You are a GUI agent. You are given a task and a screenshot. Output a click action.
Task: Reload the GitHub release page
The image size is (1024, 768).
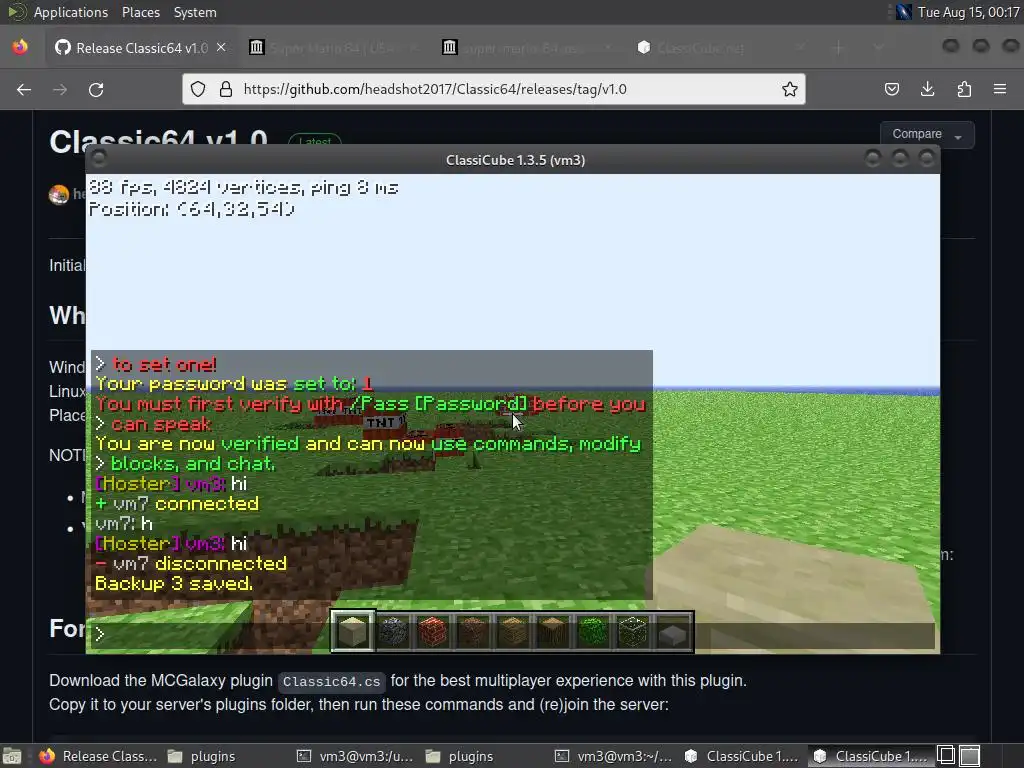[96, 89]
